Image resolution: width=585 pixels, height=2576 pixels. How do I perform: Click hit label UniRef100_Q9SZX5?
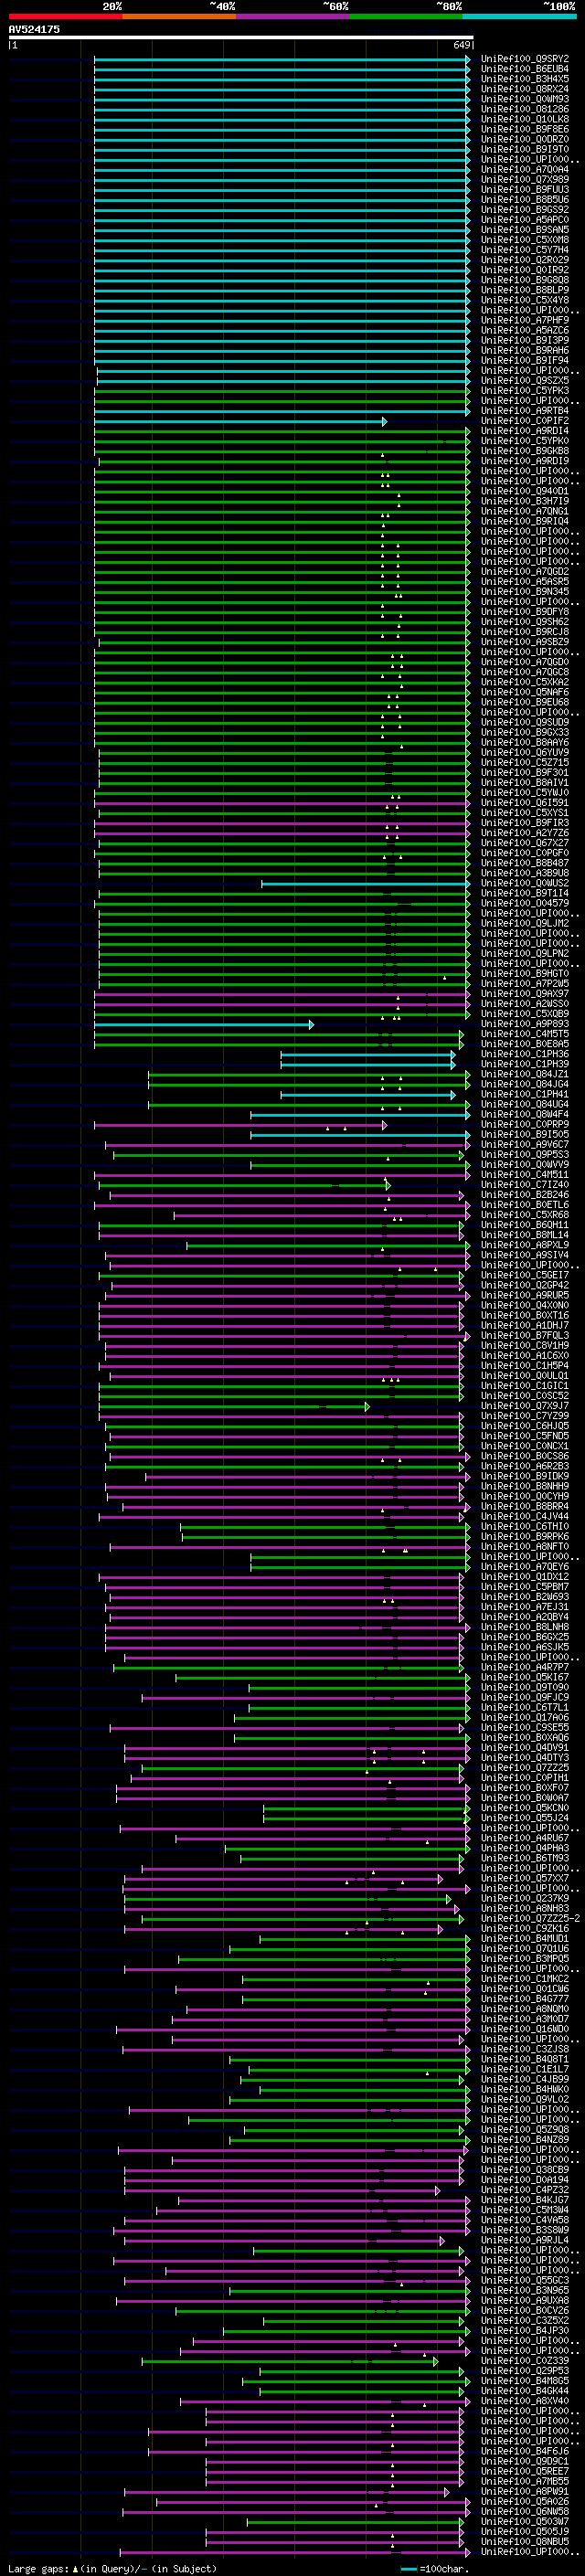click(x=524, y=381)
